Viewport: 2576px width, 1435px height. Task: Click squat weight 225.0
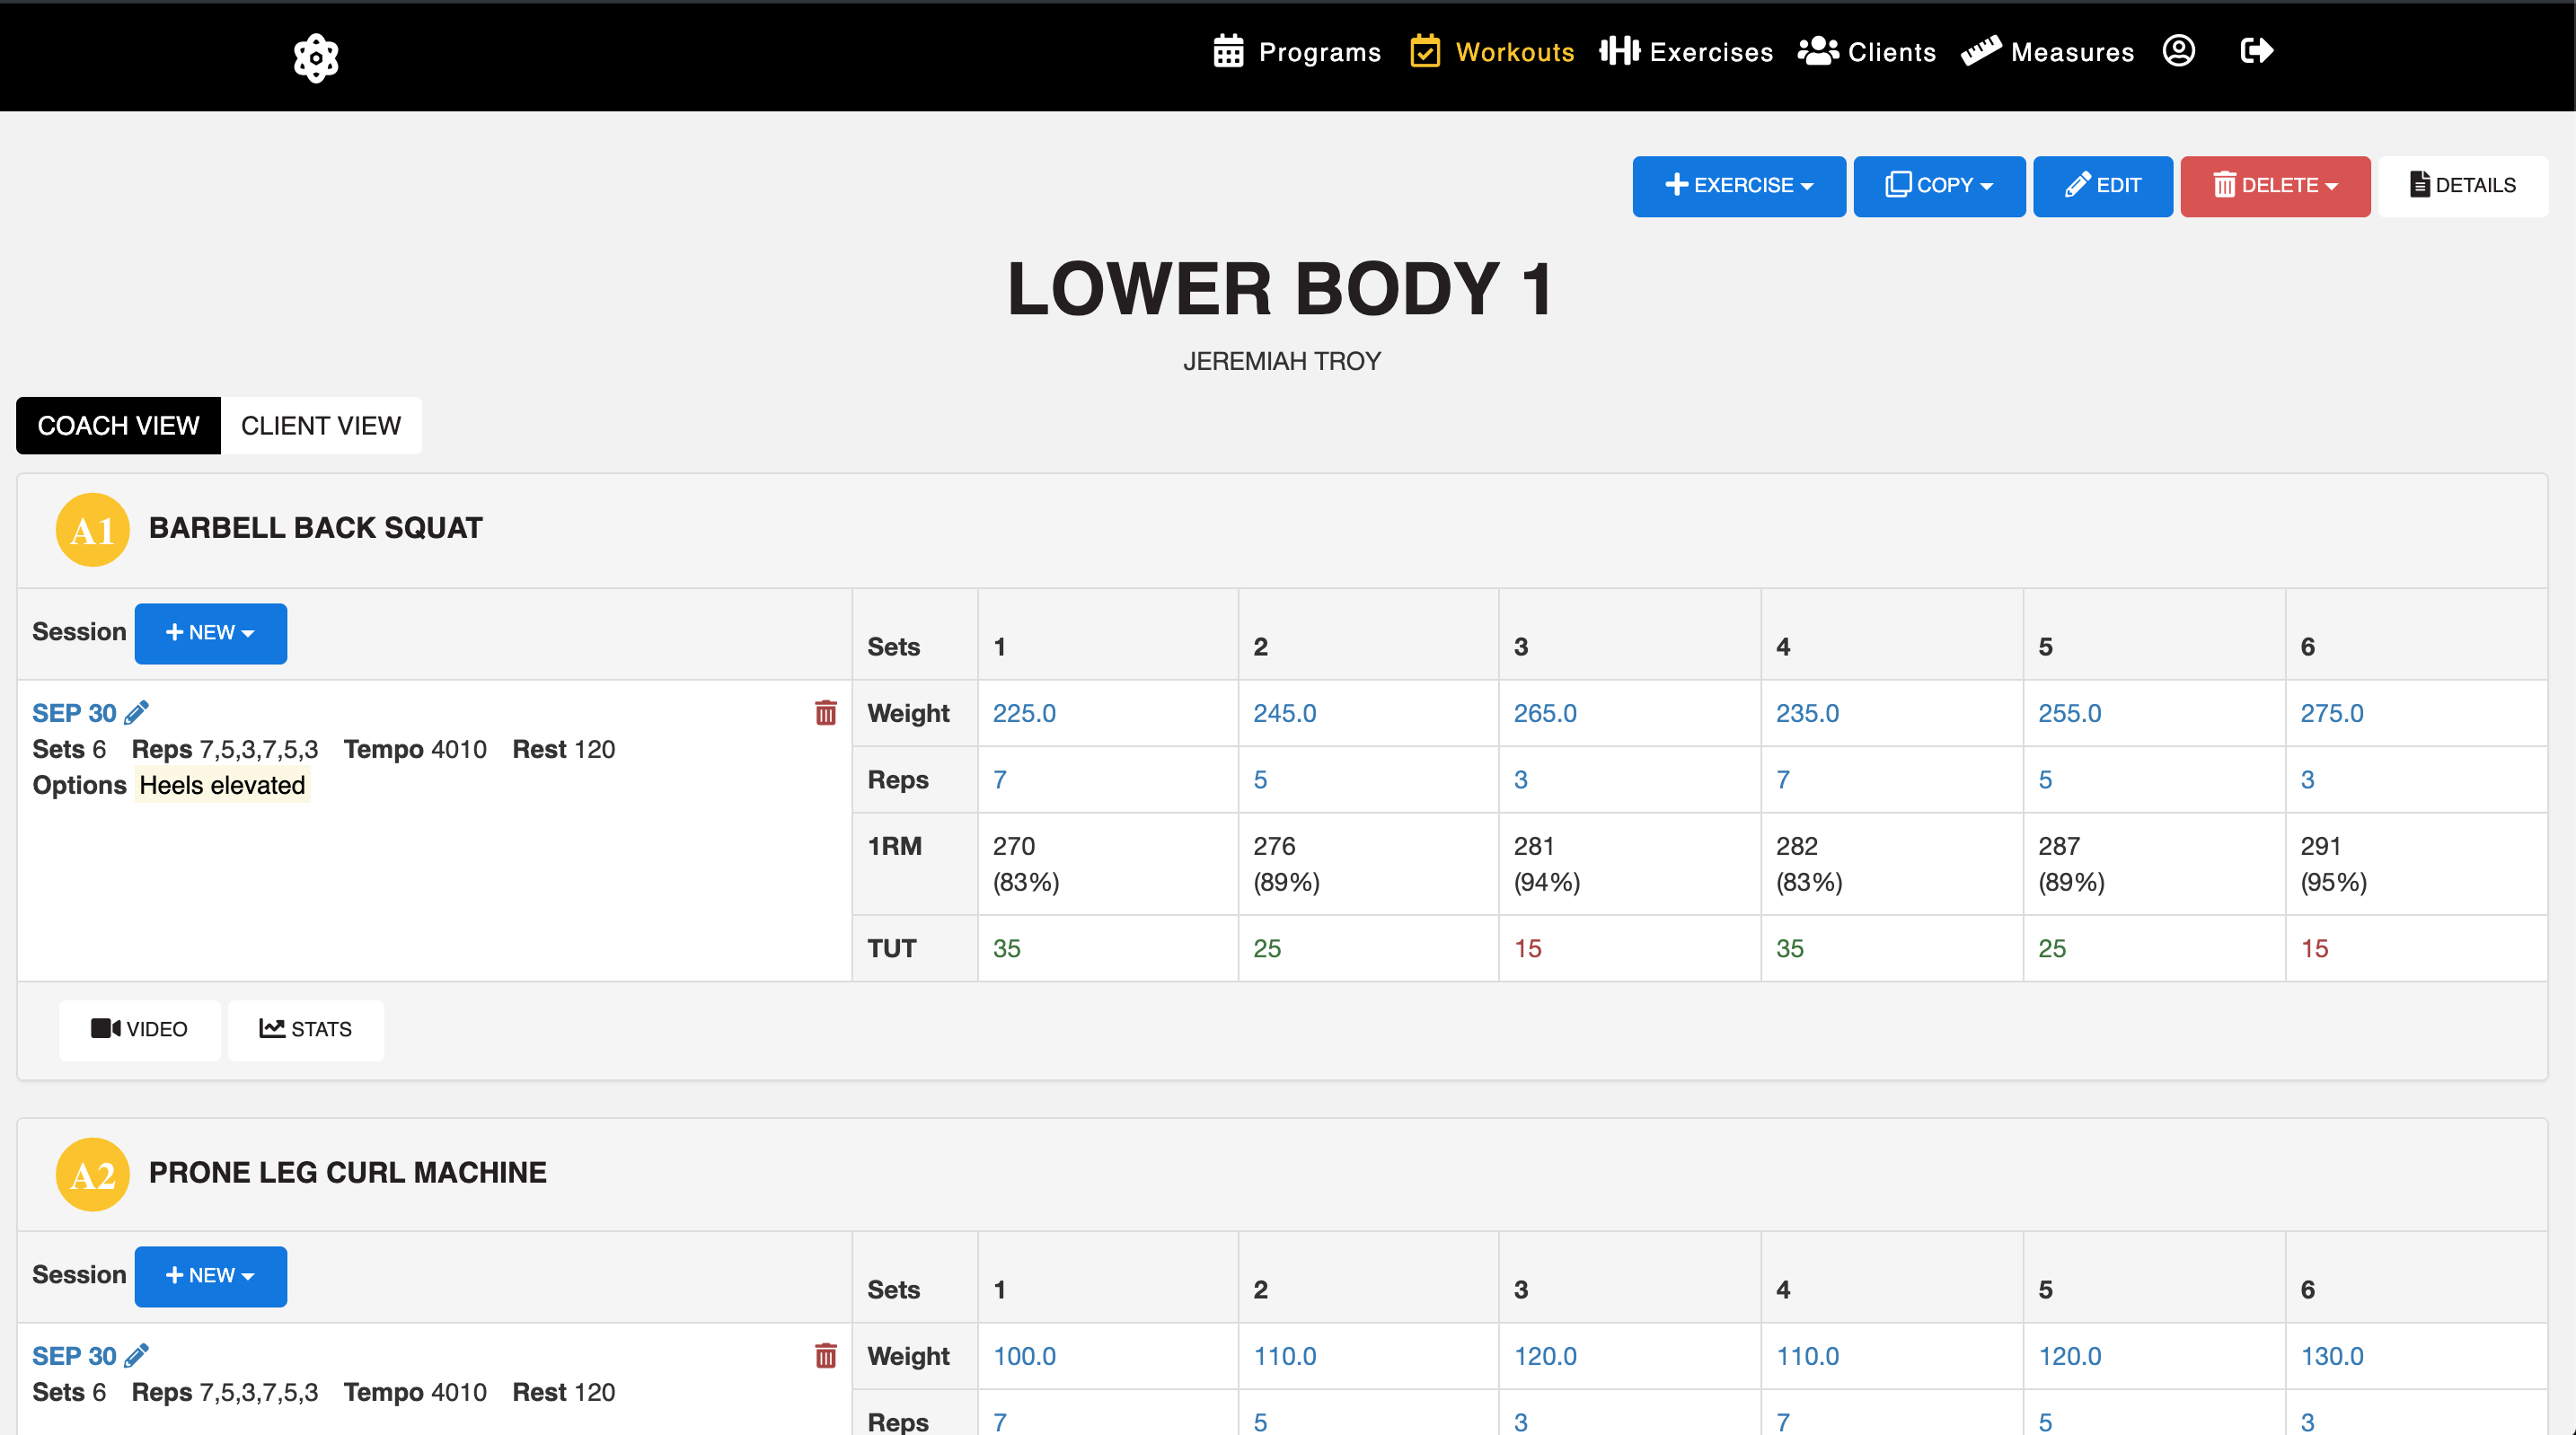[1024, 713]
